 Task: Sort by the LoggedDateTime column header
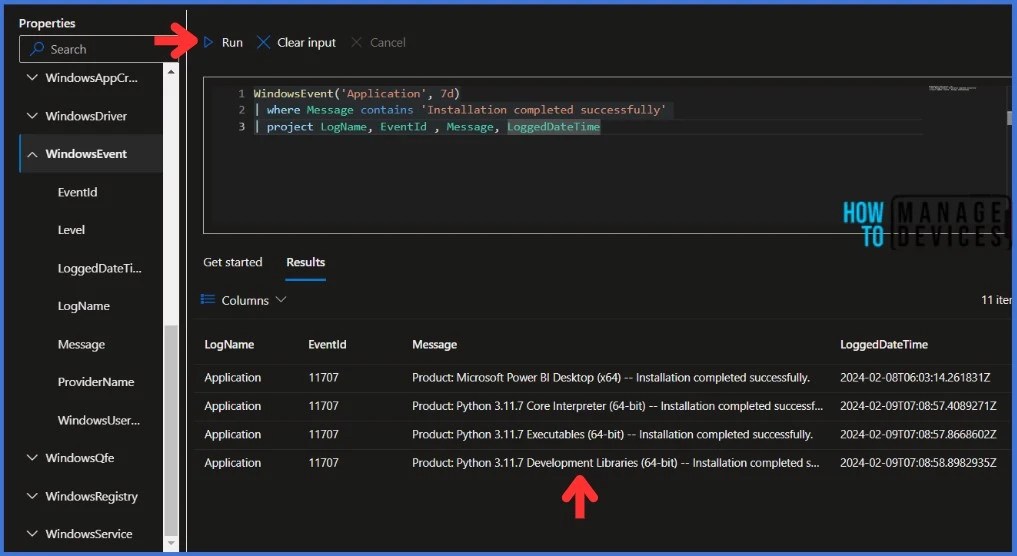(x=883, y=344)
